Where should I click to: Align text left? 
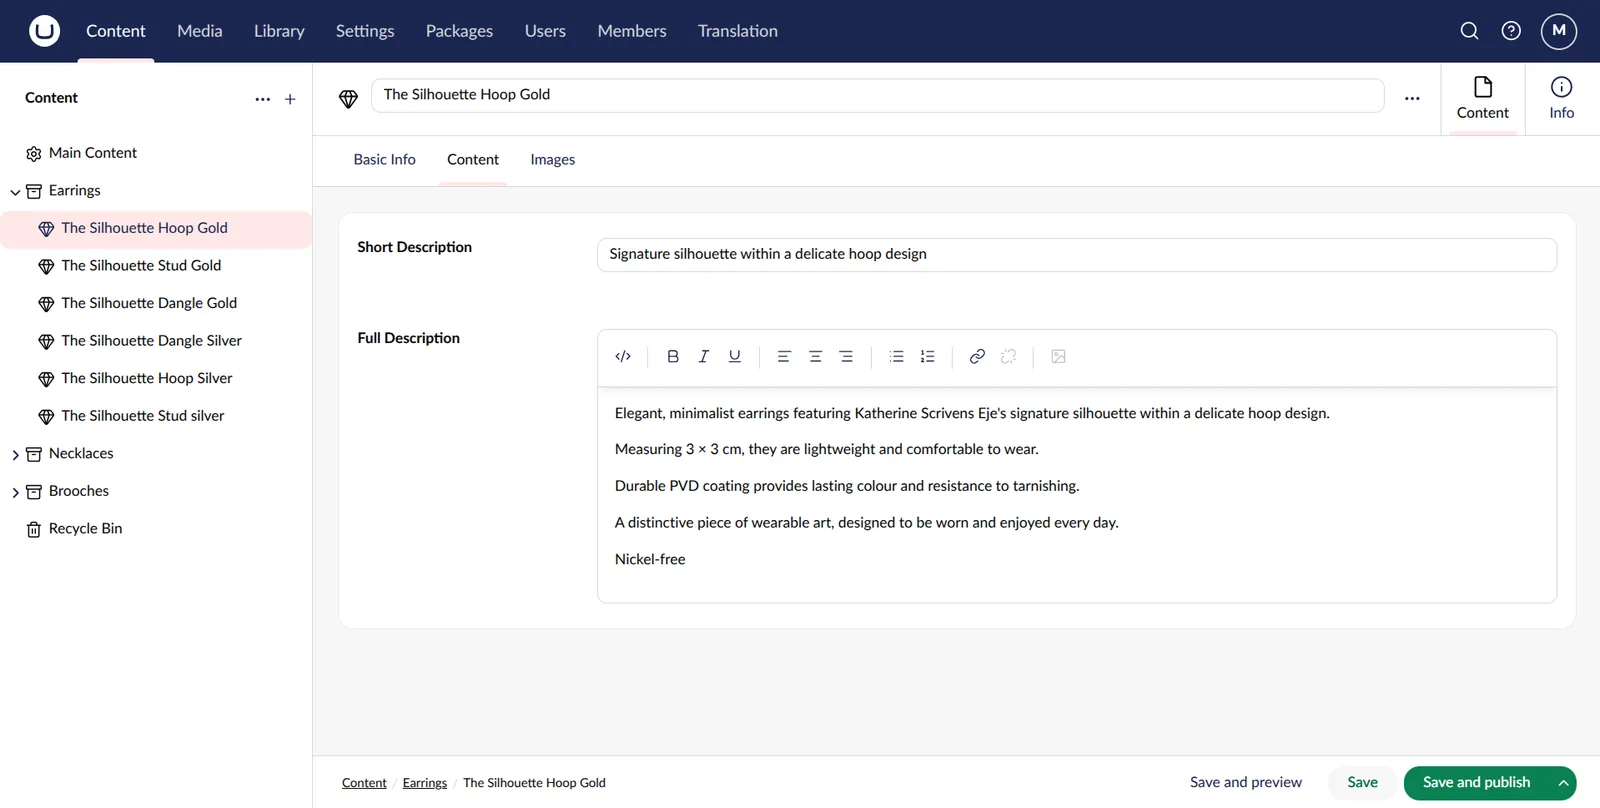(x=784, y=356)
